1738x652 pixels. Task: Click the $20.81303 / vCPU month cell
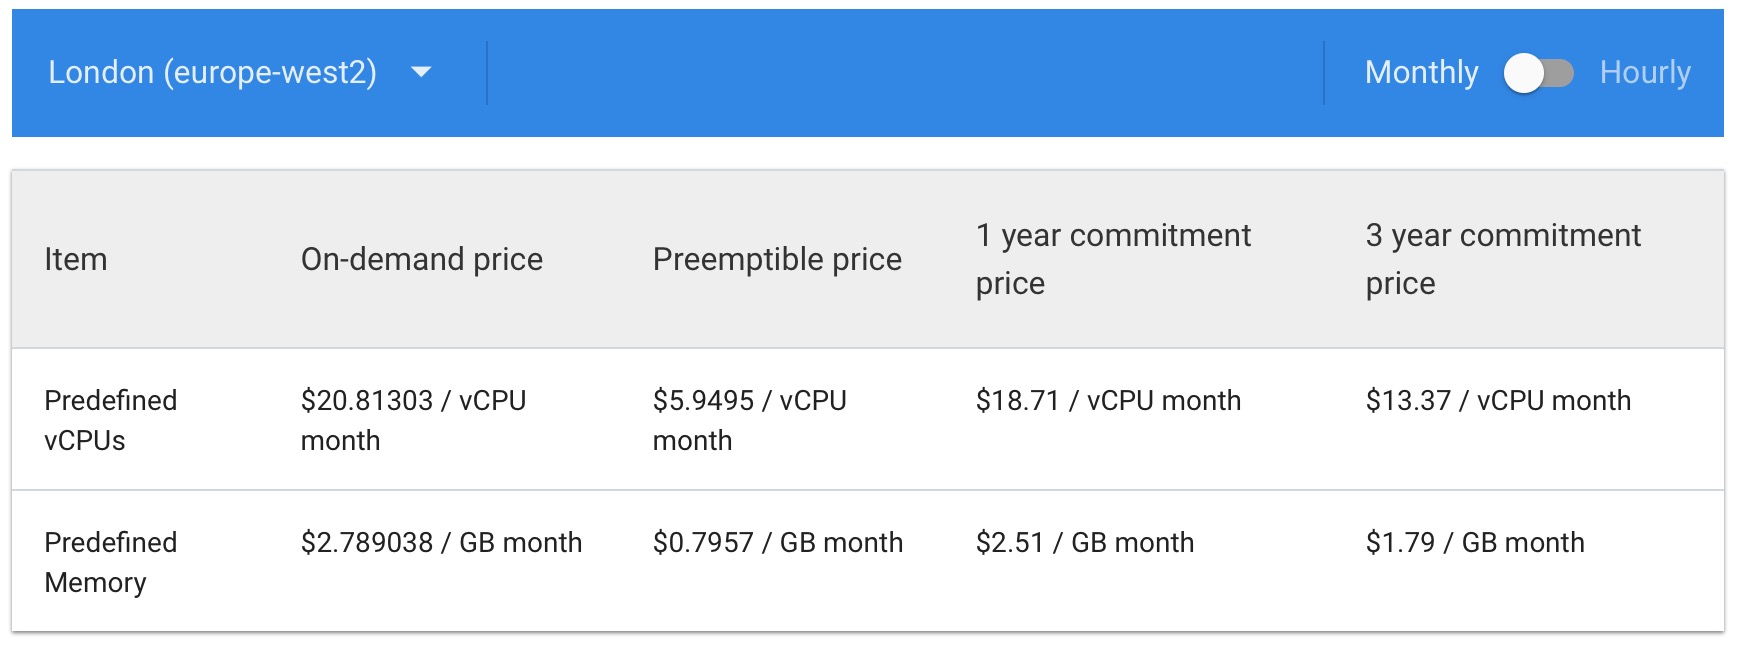(x=413, y=420)
